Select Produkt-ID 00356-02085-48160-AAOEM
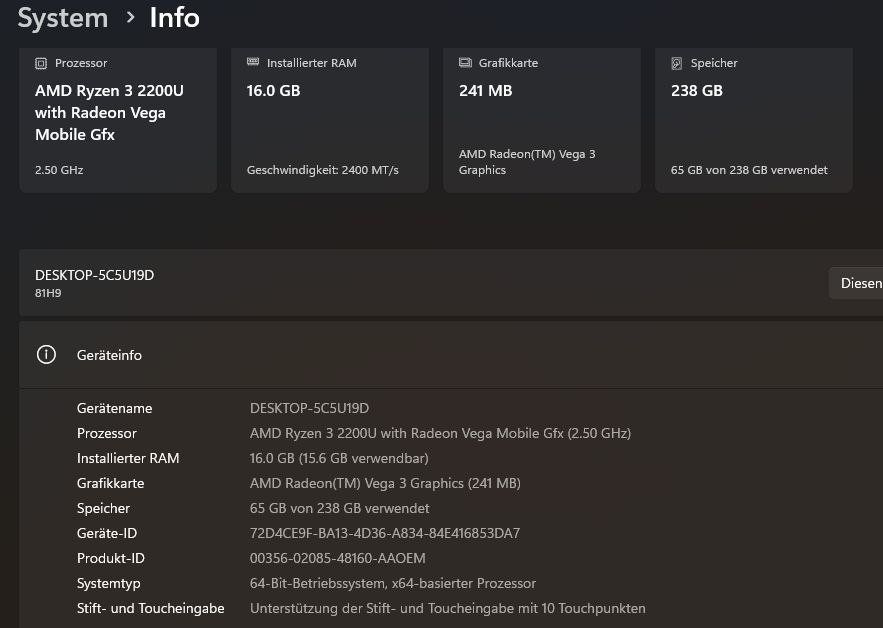The width and height of the screenshot is (883, 628). point(337,558)
